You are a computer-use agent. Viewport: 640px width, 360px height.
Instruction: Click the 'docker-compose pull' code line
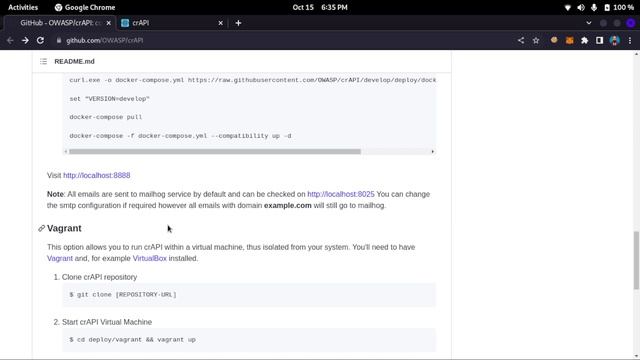coord(106,117)
